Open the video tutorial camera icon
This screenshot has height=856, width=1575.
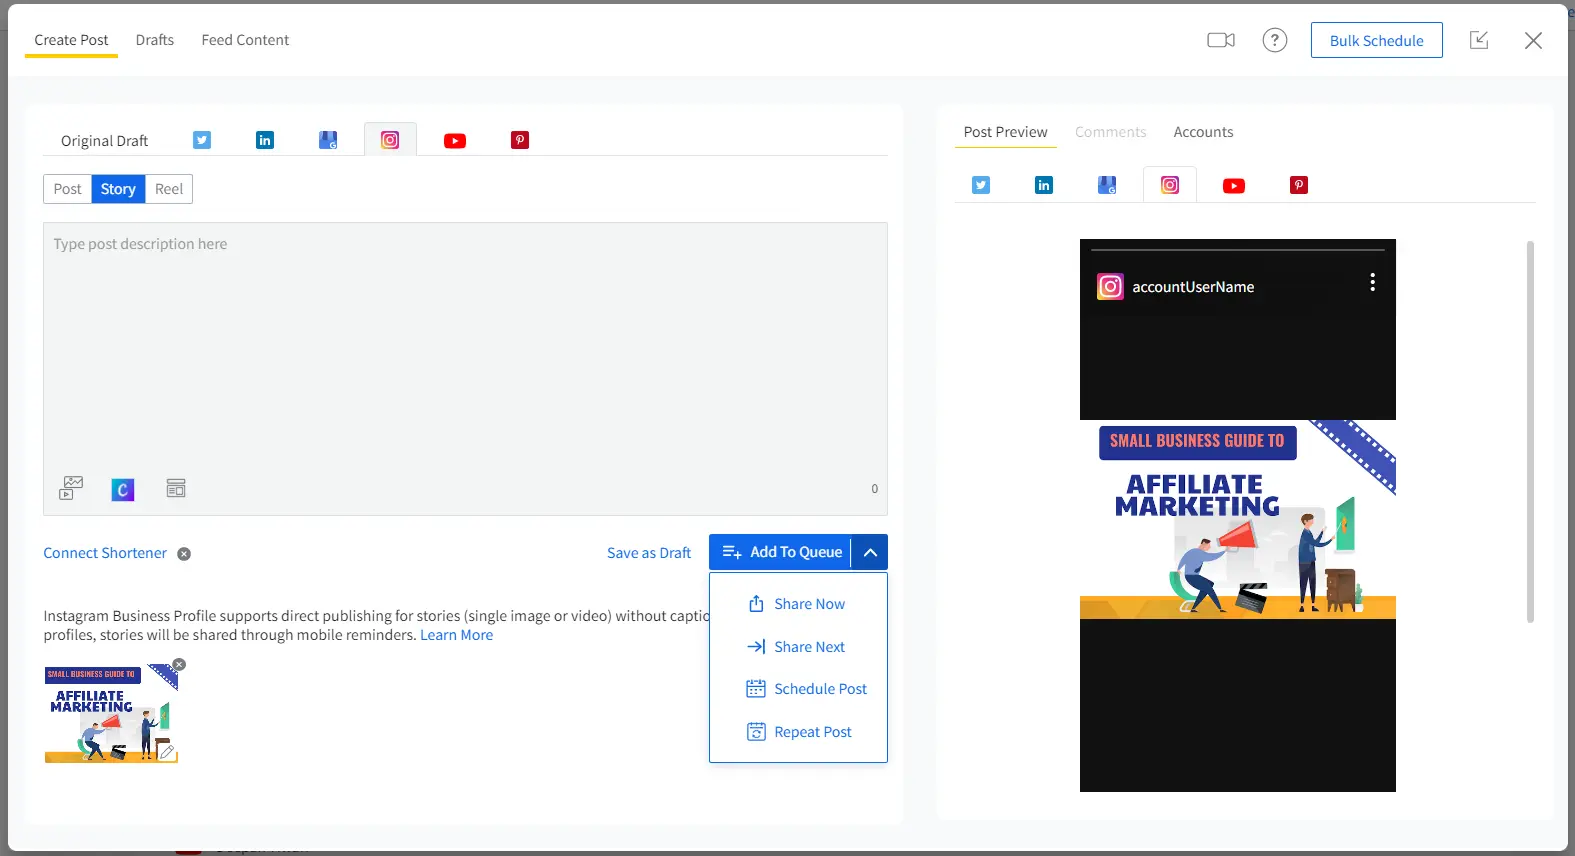click(x=1220, y=40)
